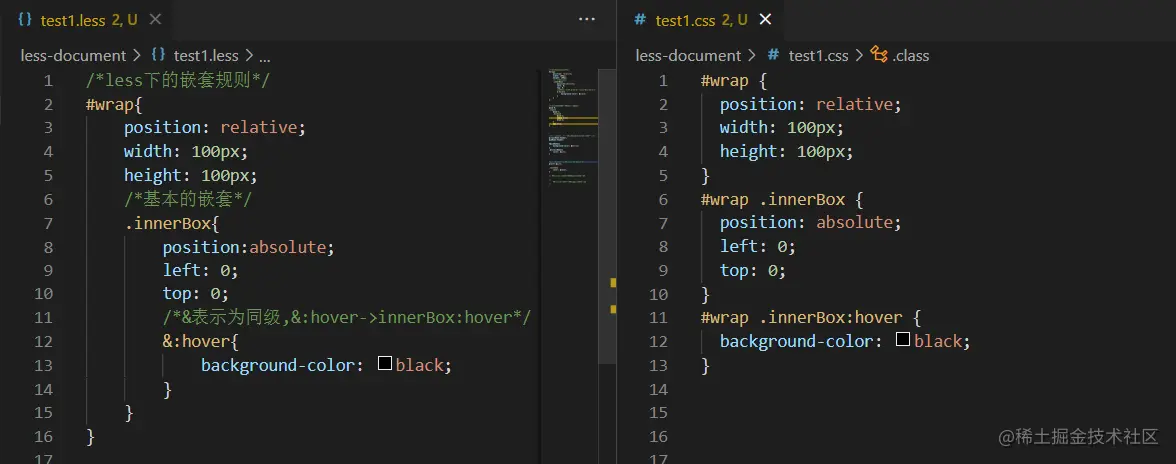Click '#wrap {' on css line 1
The height and width of the screenshot is (464, 1176).
734,80
